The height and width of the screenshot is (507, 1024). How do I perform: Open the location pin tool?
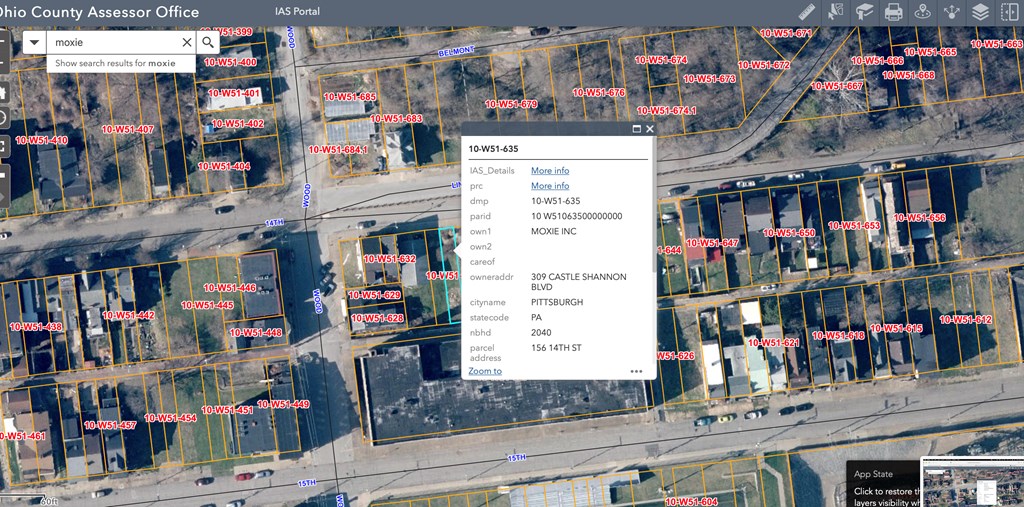point(922,12)
